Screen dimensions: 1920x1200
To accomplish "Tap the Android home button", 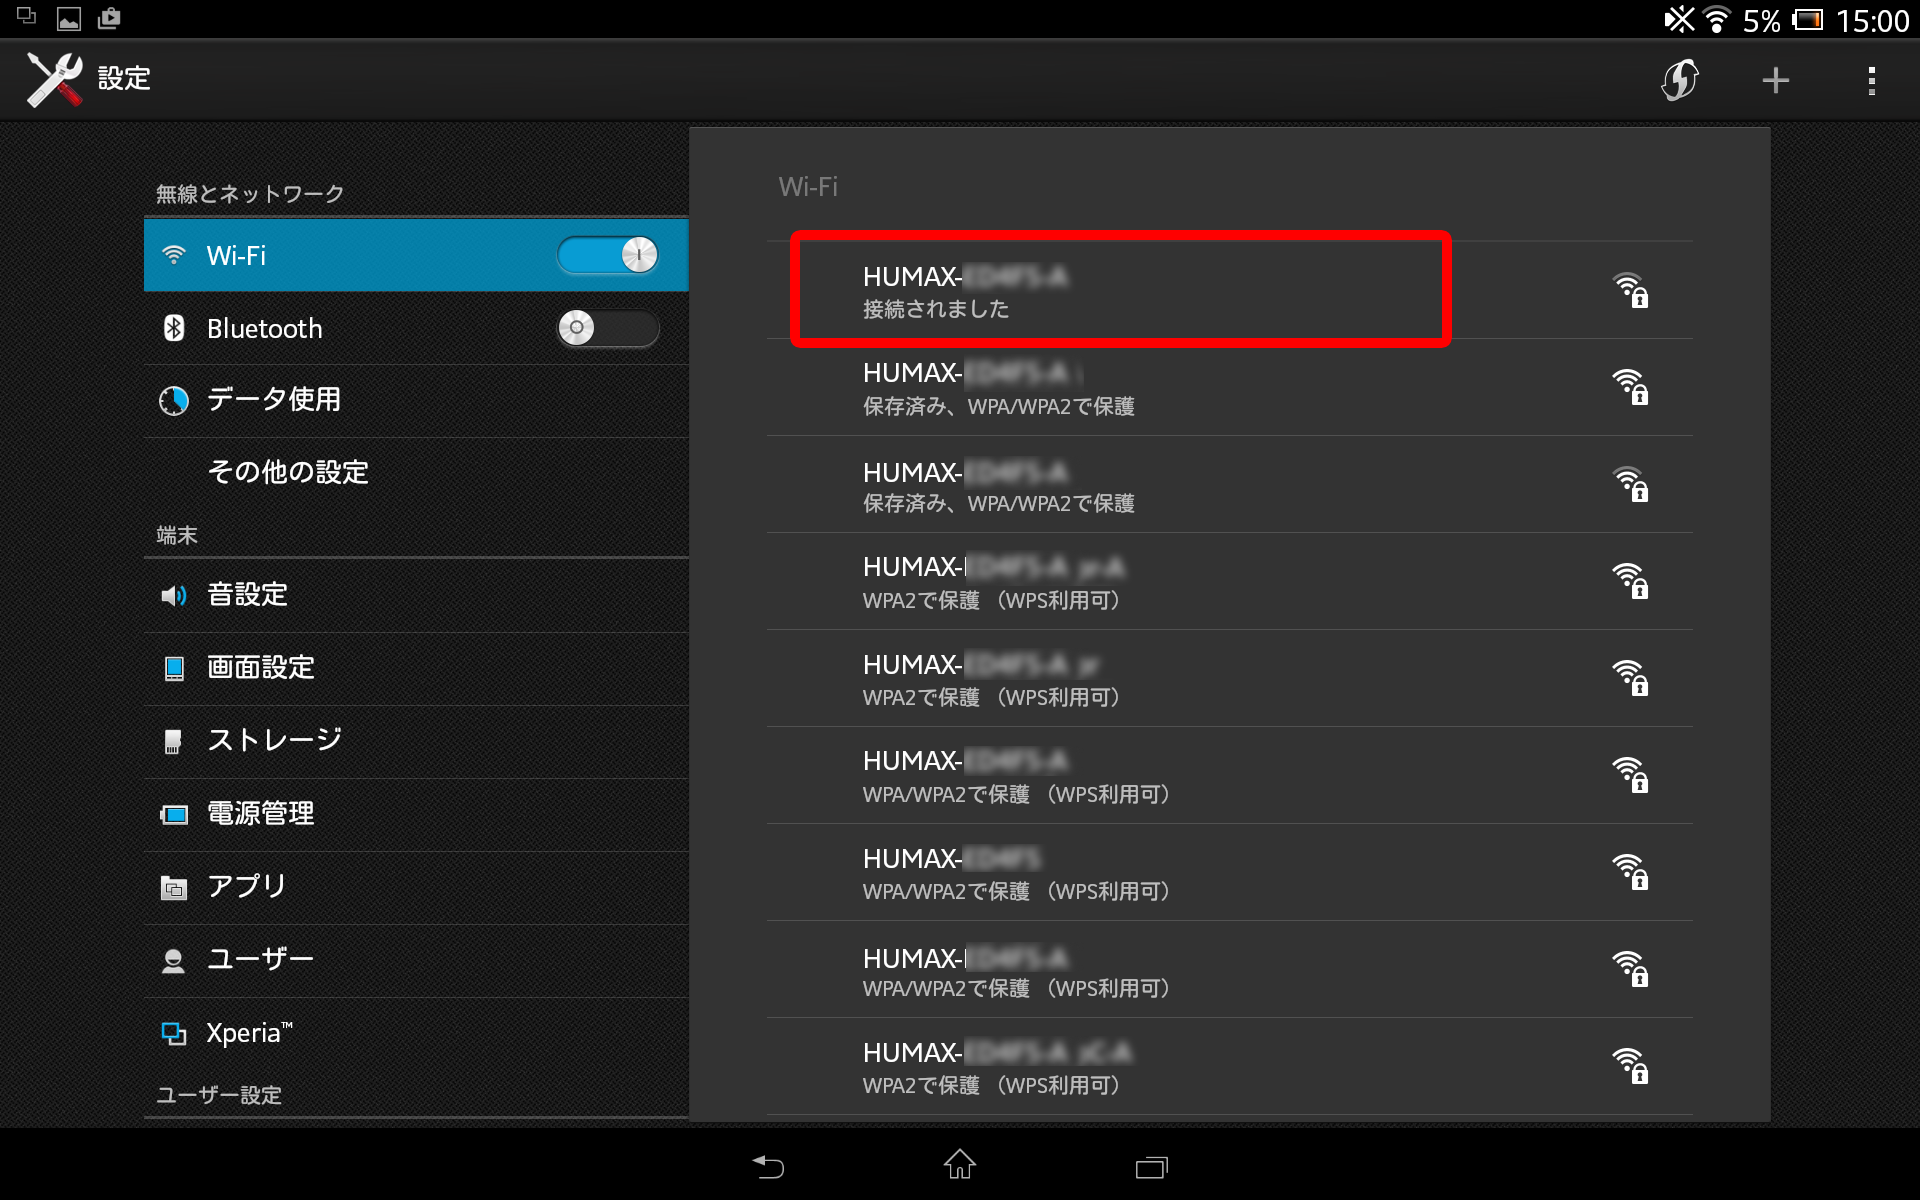I will [x=960, y=1164].
